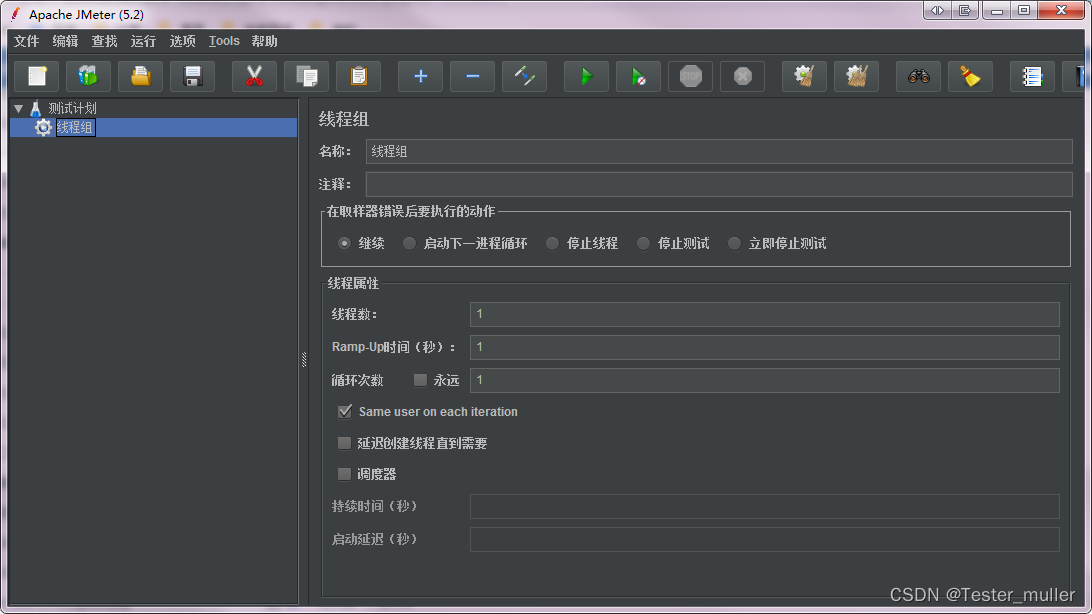The image size is (1092, 614).
Task: Click the JMeter feather title bar icon
Action: pos(15,14)
